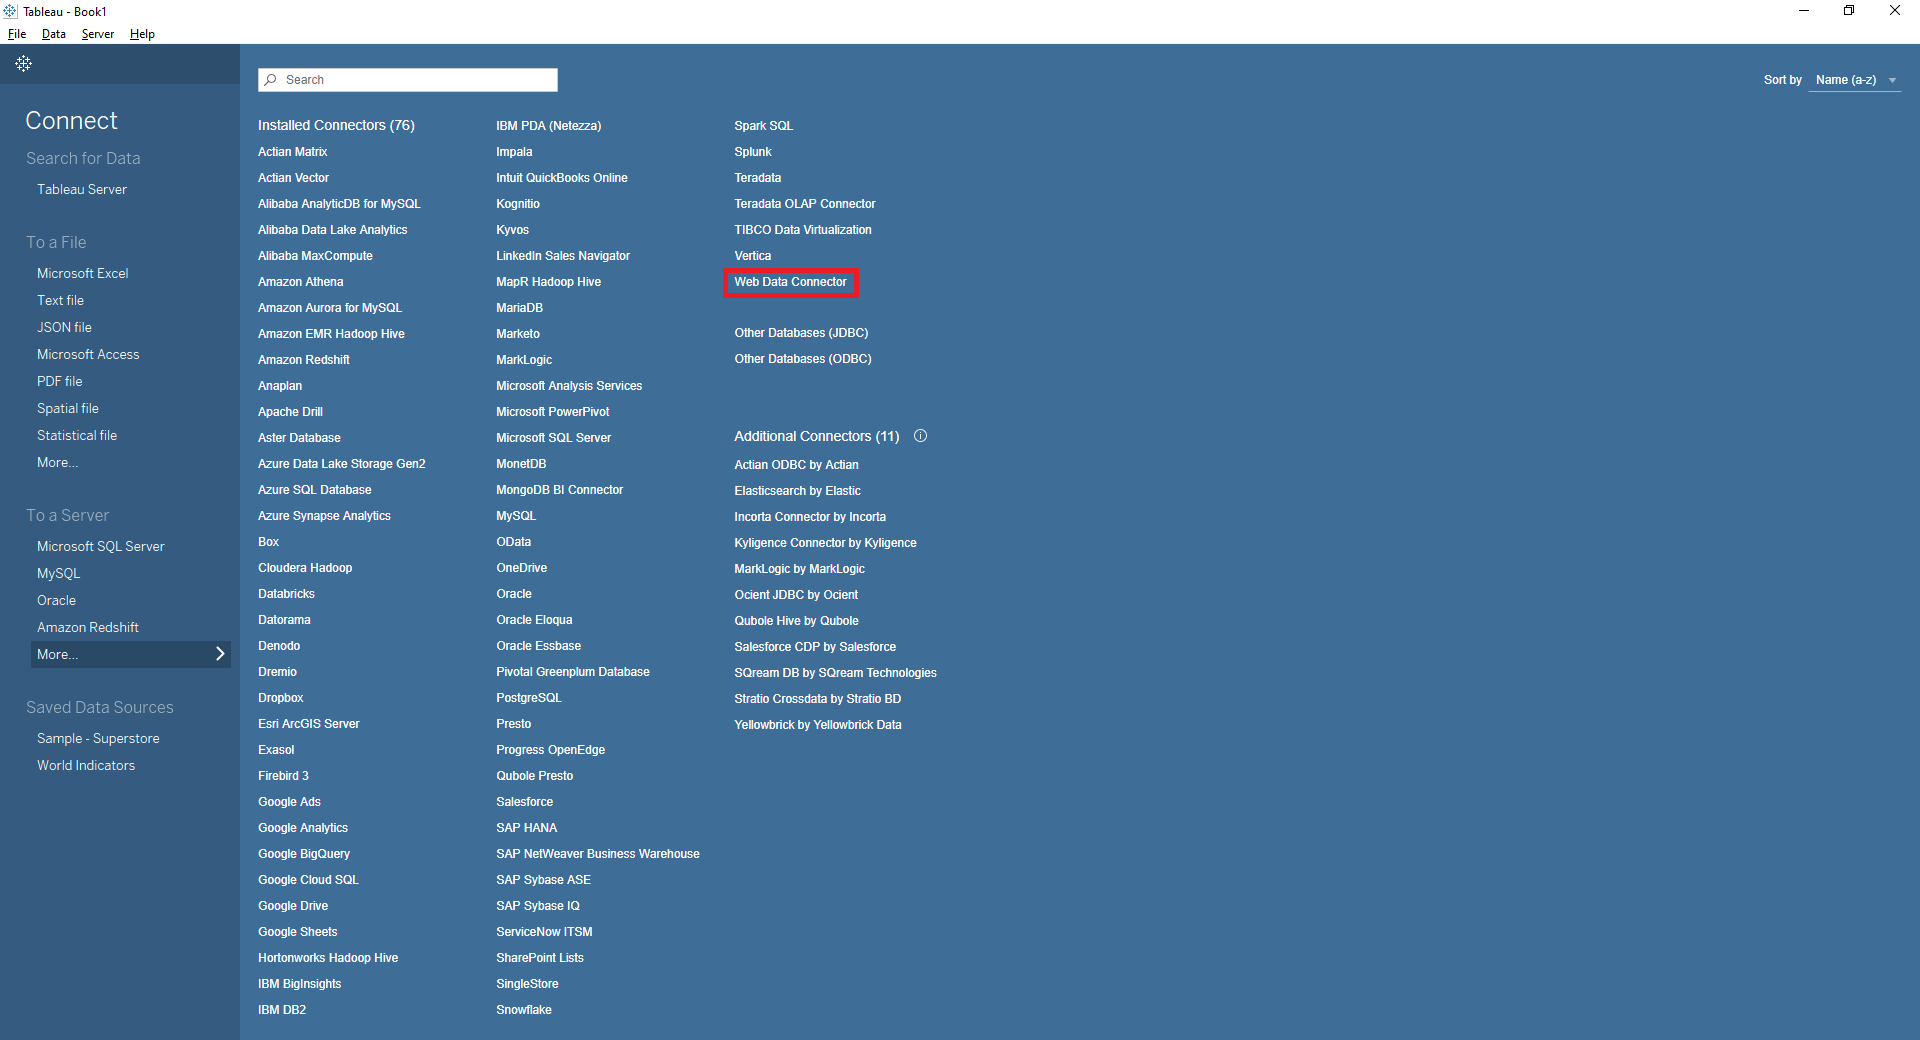Select the Microsoft PowerPivot connector

(553, 412)
